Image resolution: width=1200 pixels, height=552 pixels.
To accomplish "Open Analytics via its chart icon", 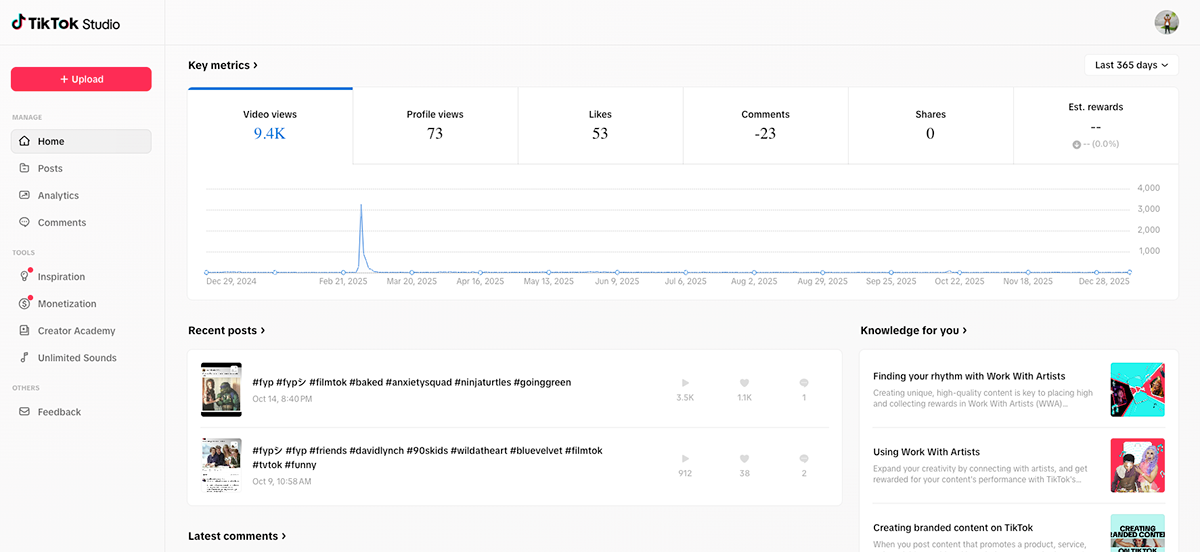I will 25,196.
